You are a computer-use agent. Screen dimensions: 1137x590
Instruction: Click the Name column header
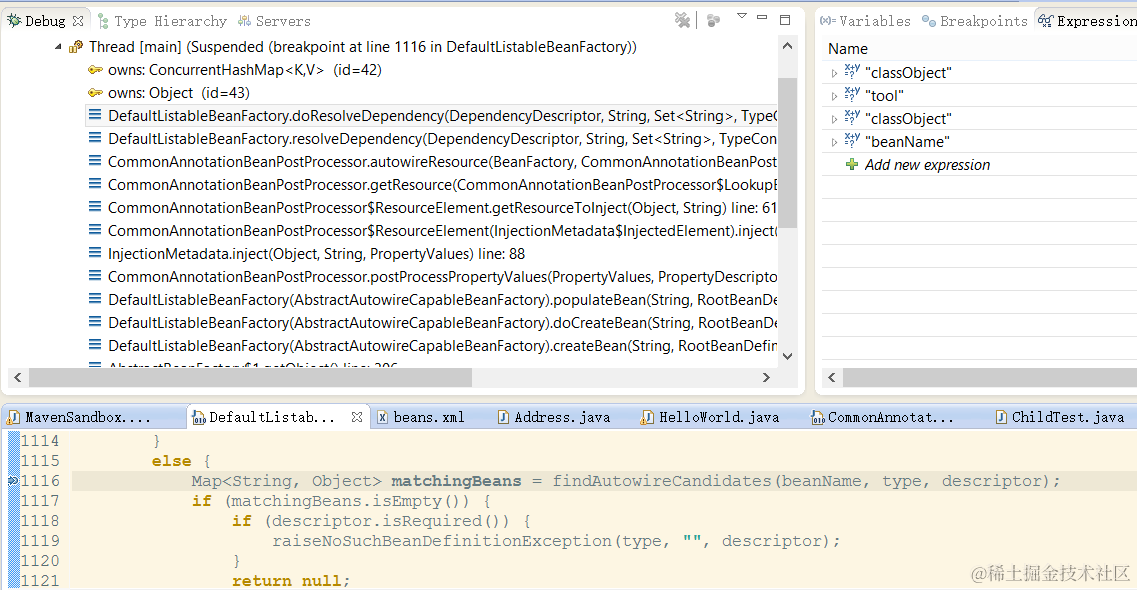(x=848, y=49)
